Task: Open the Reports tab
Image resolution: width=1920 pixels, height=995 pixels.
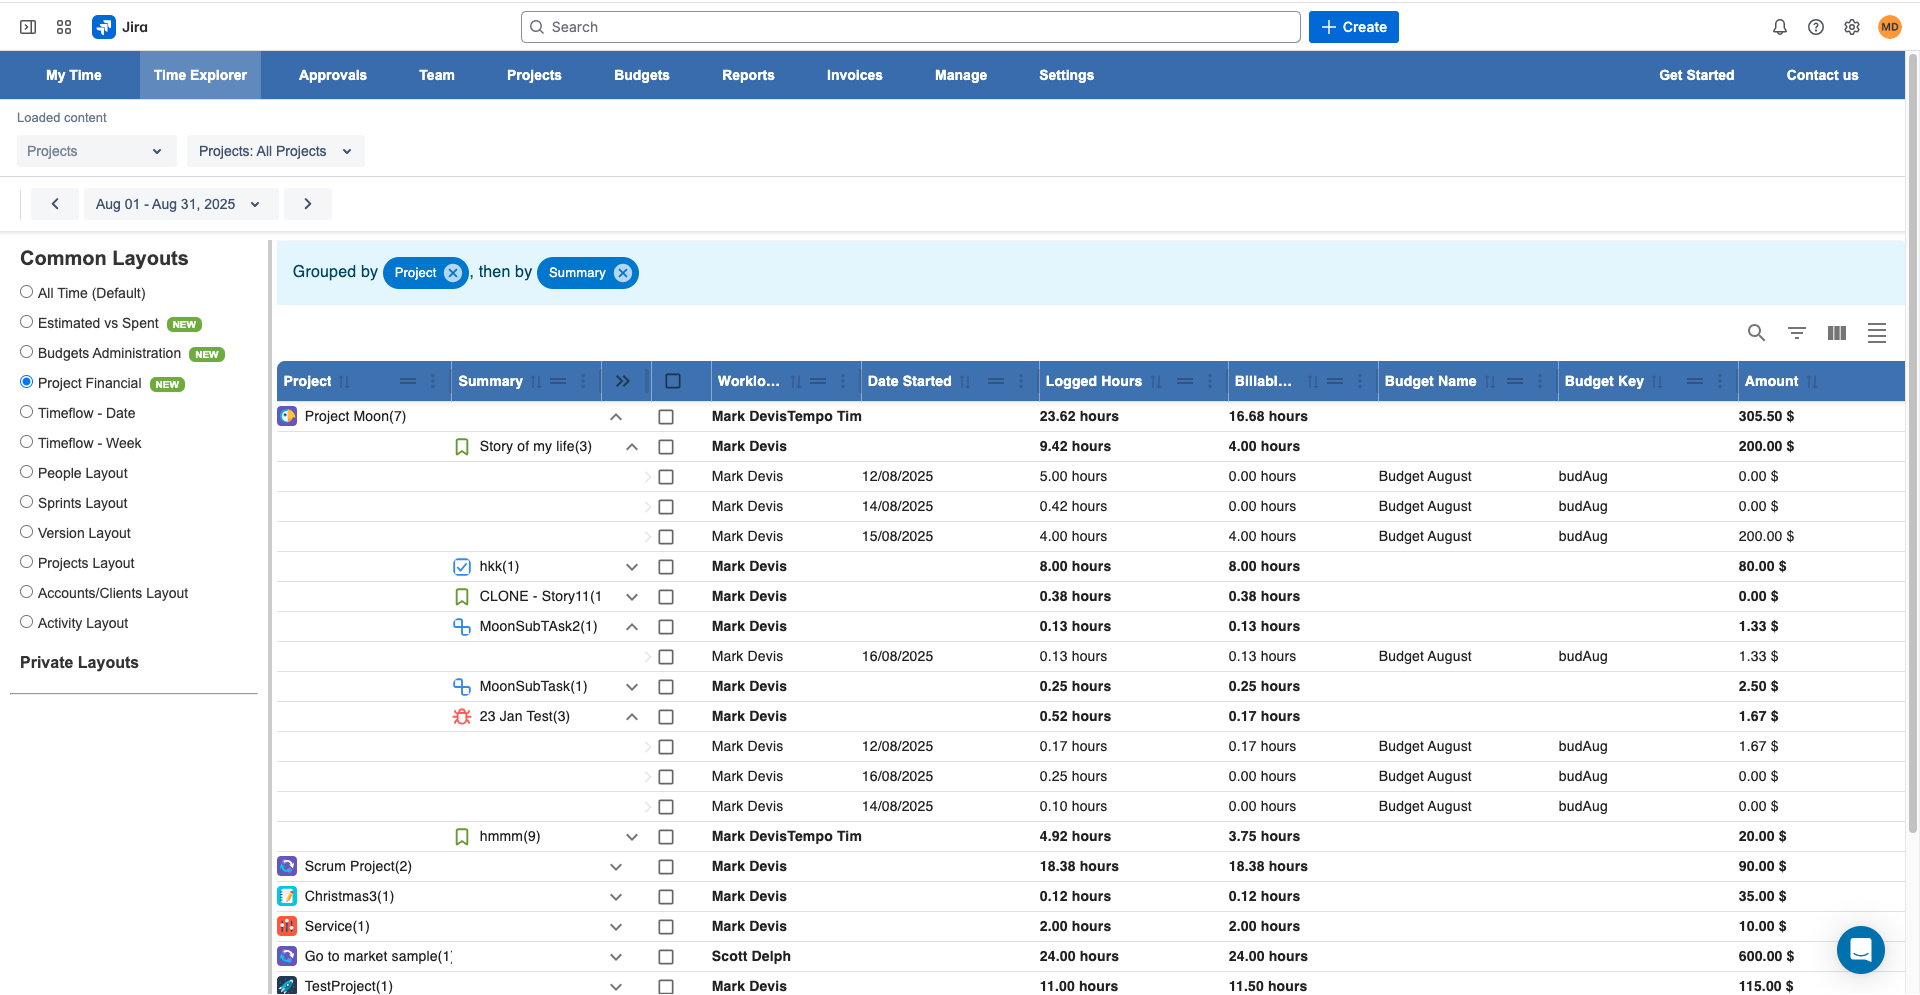Action: 748,75
